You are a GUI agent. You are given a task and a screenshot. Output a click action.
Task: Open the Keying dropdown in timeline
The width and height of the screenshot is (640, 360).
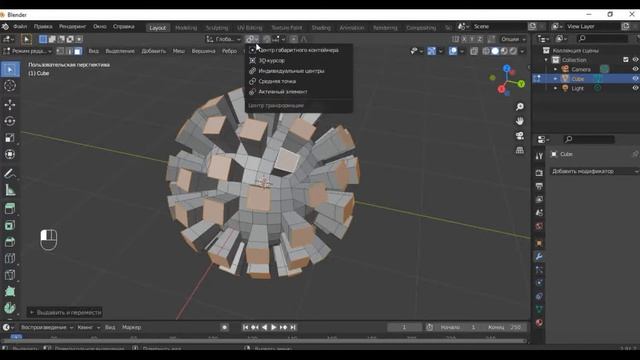89,327
